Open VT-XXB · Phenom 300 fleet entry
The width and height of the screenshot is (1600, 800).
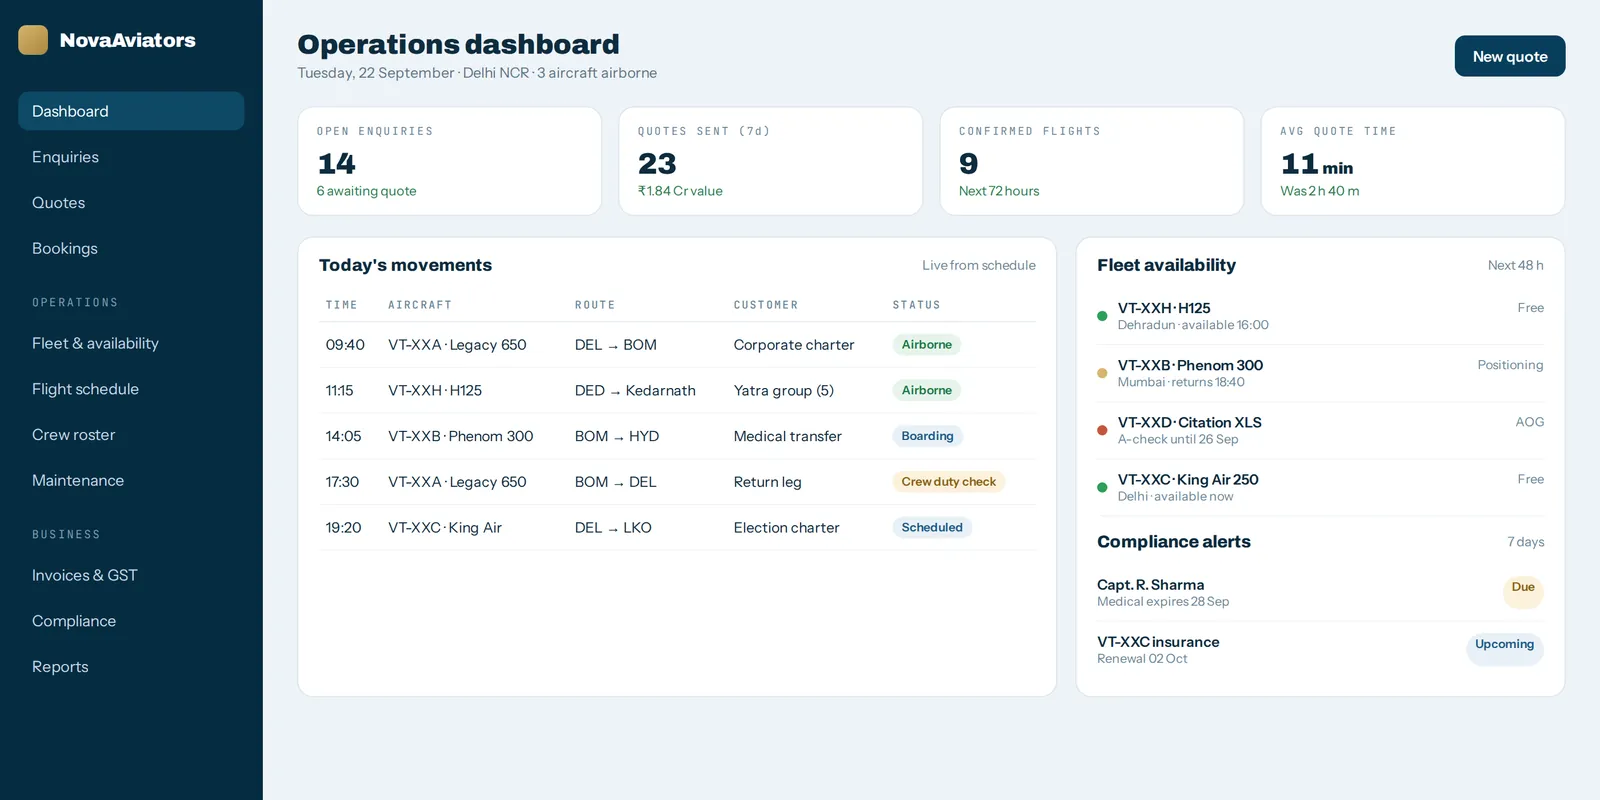(1320, 373)
